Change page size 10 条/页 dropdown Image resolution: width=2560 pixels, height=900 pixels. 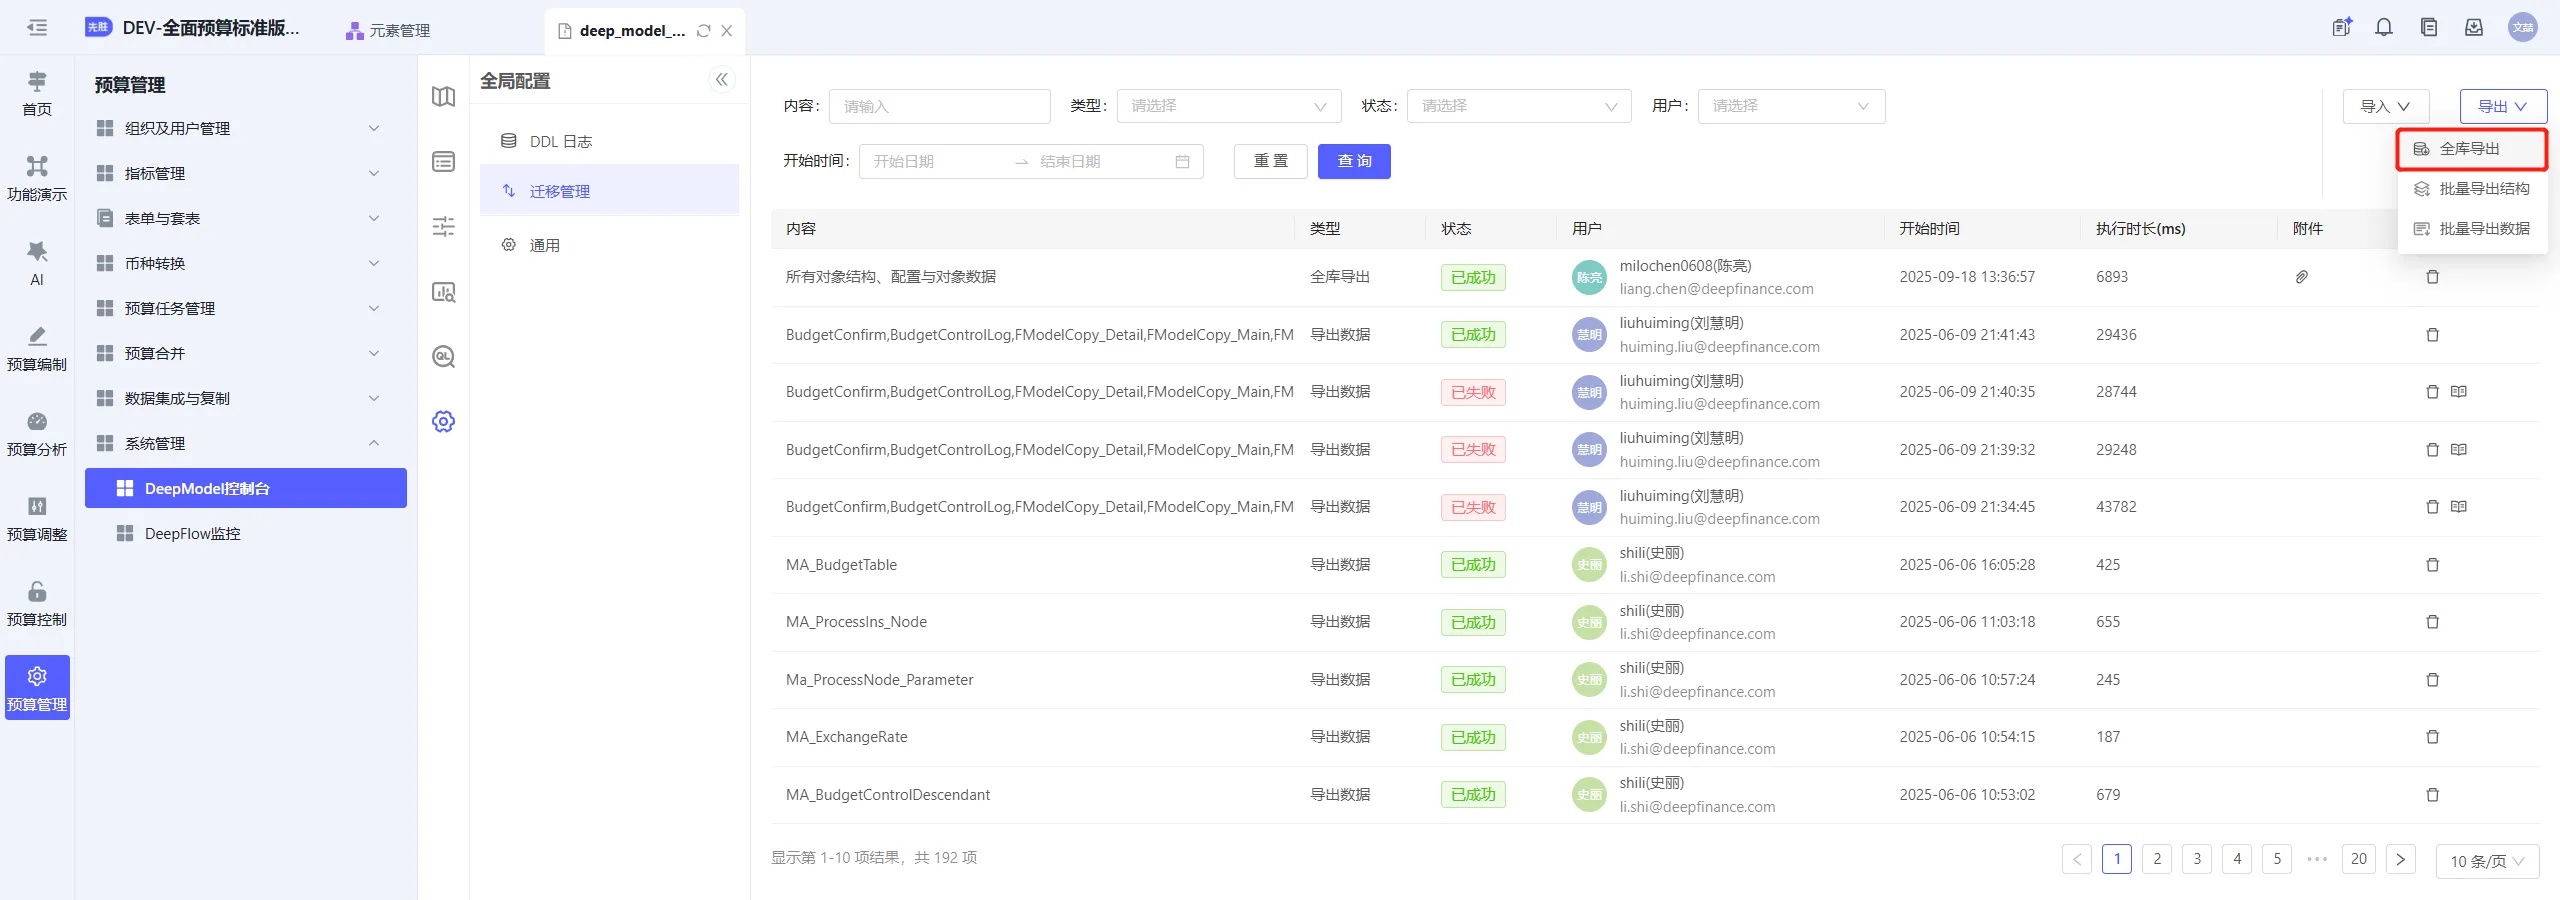(x=2486, y=861)
